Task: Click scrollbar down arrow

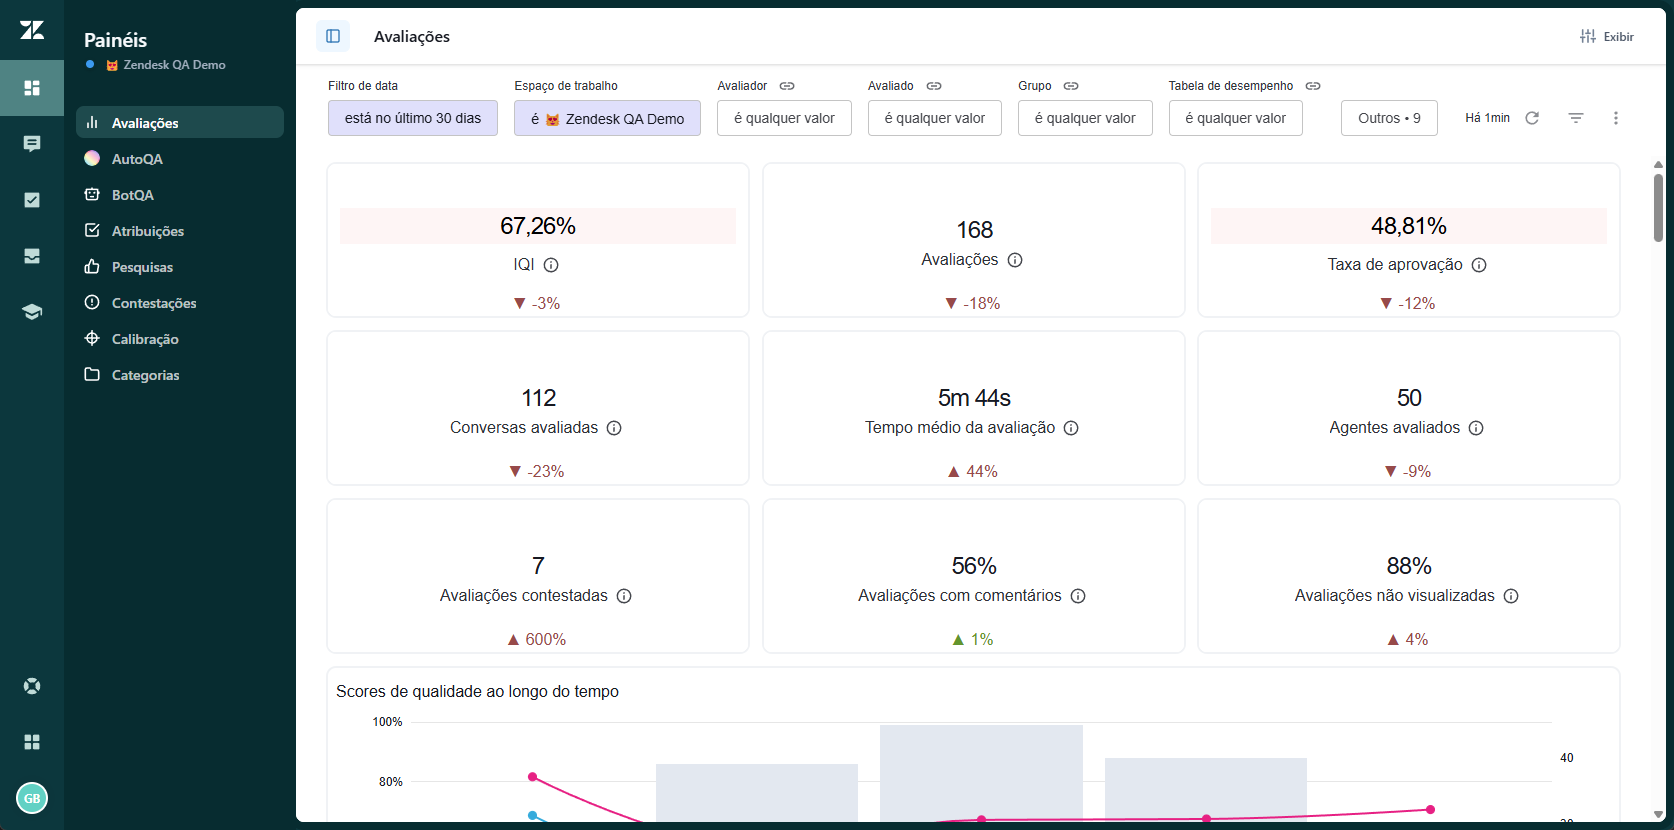Action: (x=1658, y=814)
